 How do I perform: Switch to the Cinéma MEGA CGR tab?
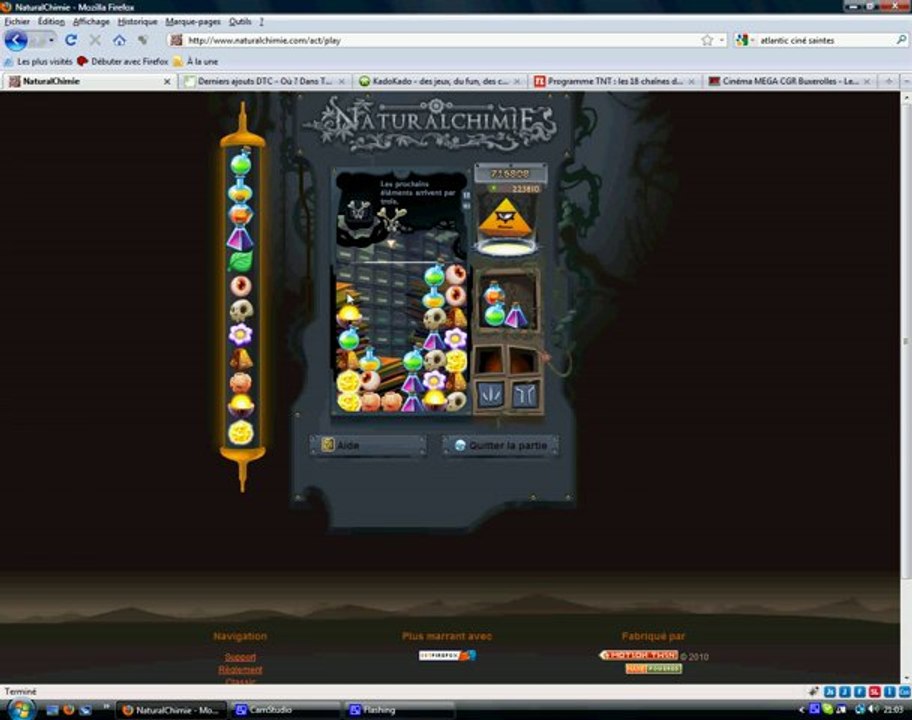(790, 81)
